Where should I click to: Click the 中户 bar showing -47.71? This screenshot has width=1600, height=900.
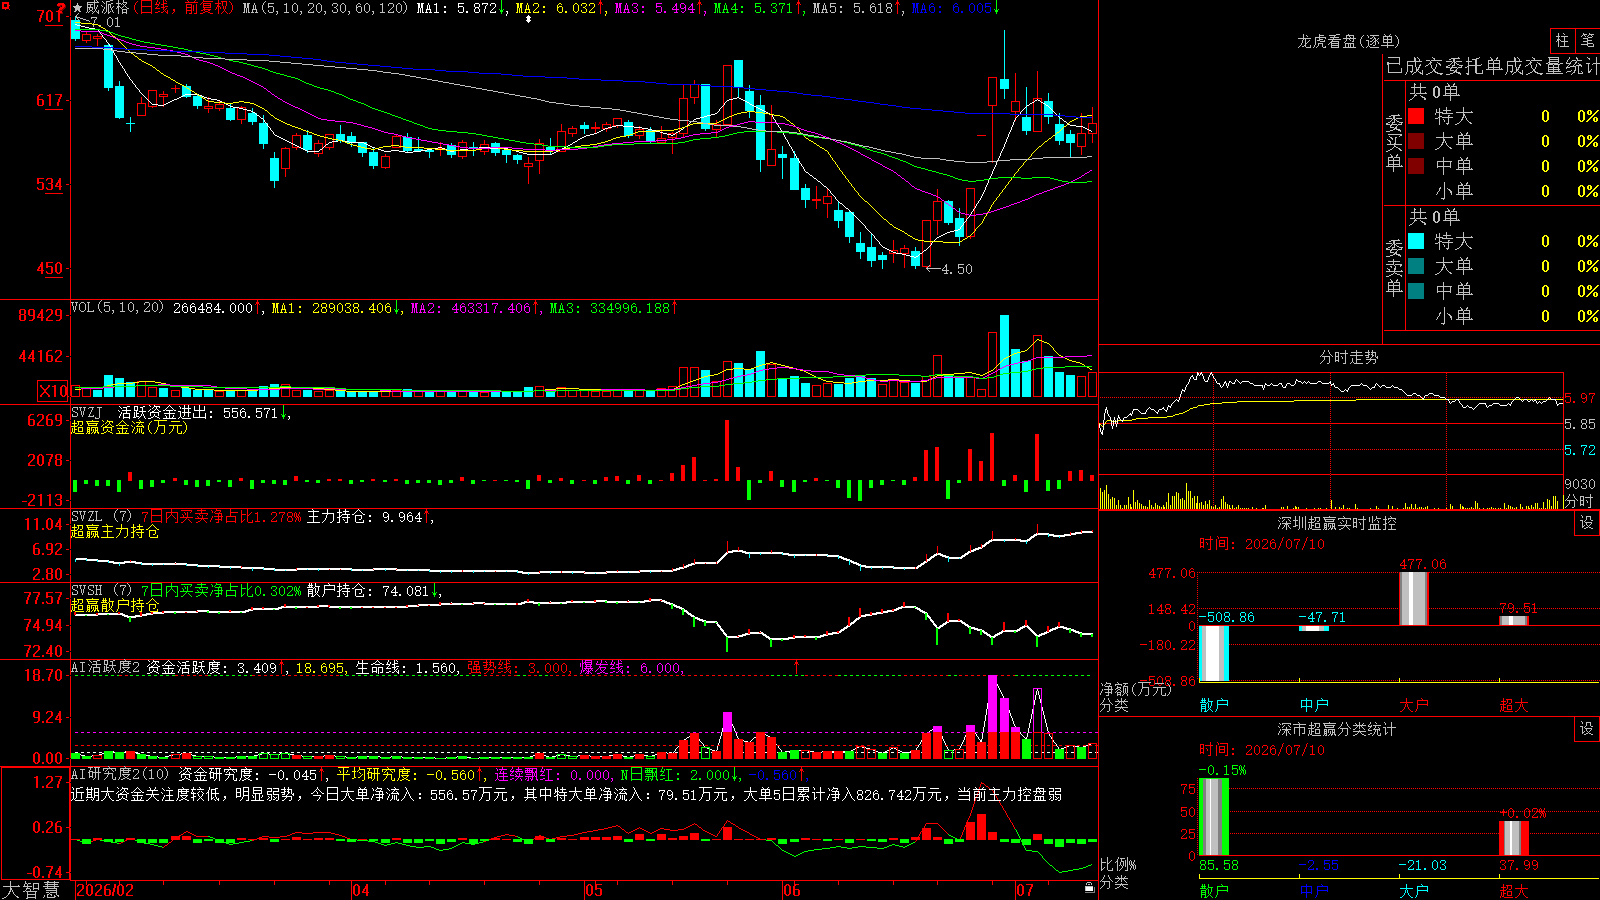point(1314,628)
